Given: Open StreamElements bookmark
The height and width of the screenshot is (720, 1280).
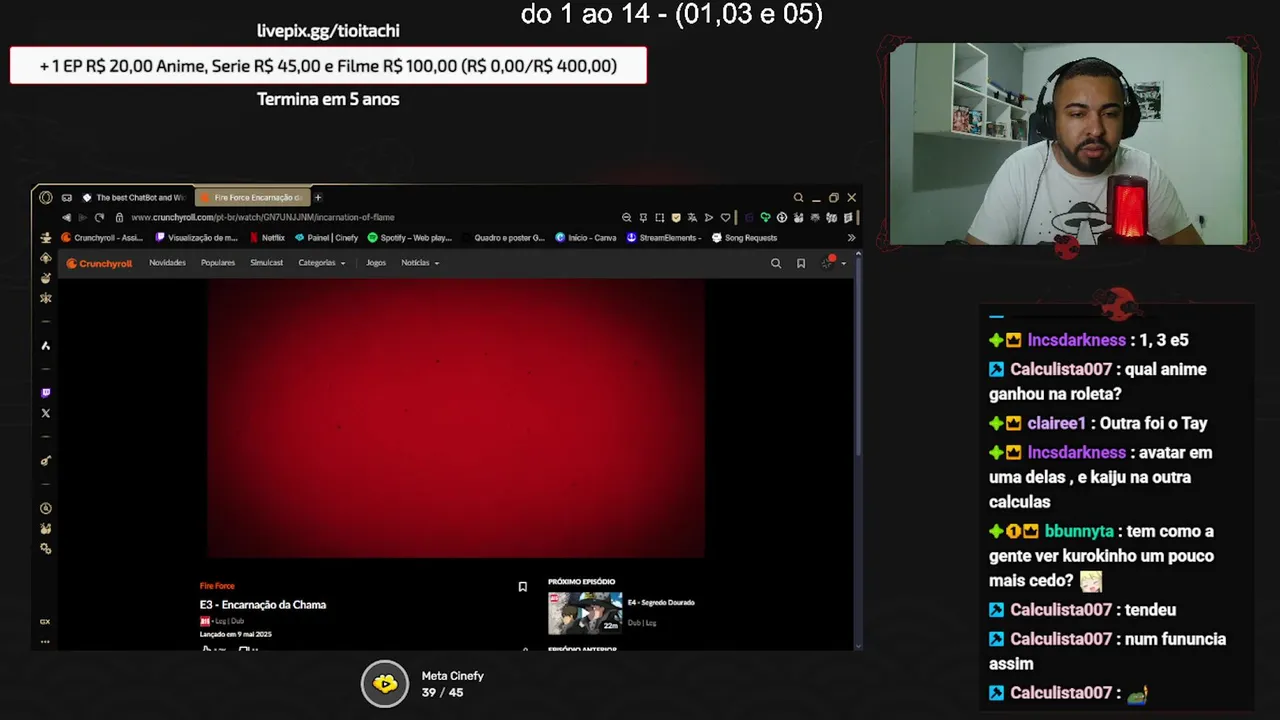Looking at the screenshot, I should coord(665,238).
